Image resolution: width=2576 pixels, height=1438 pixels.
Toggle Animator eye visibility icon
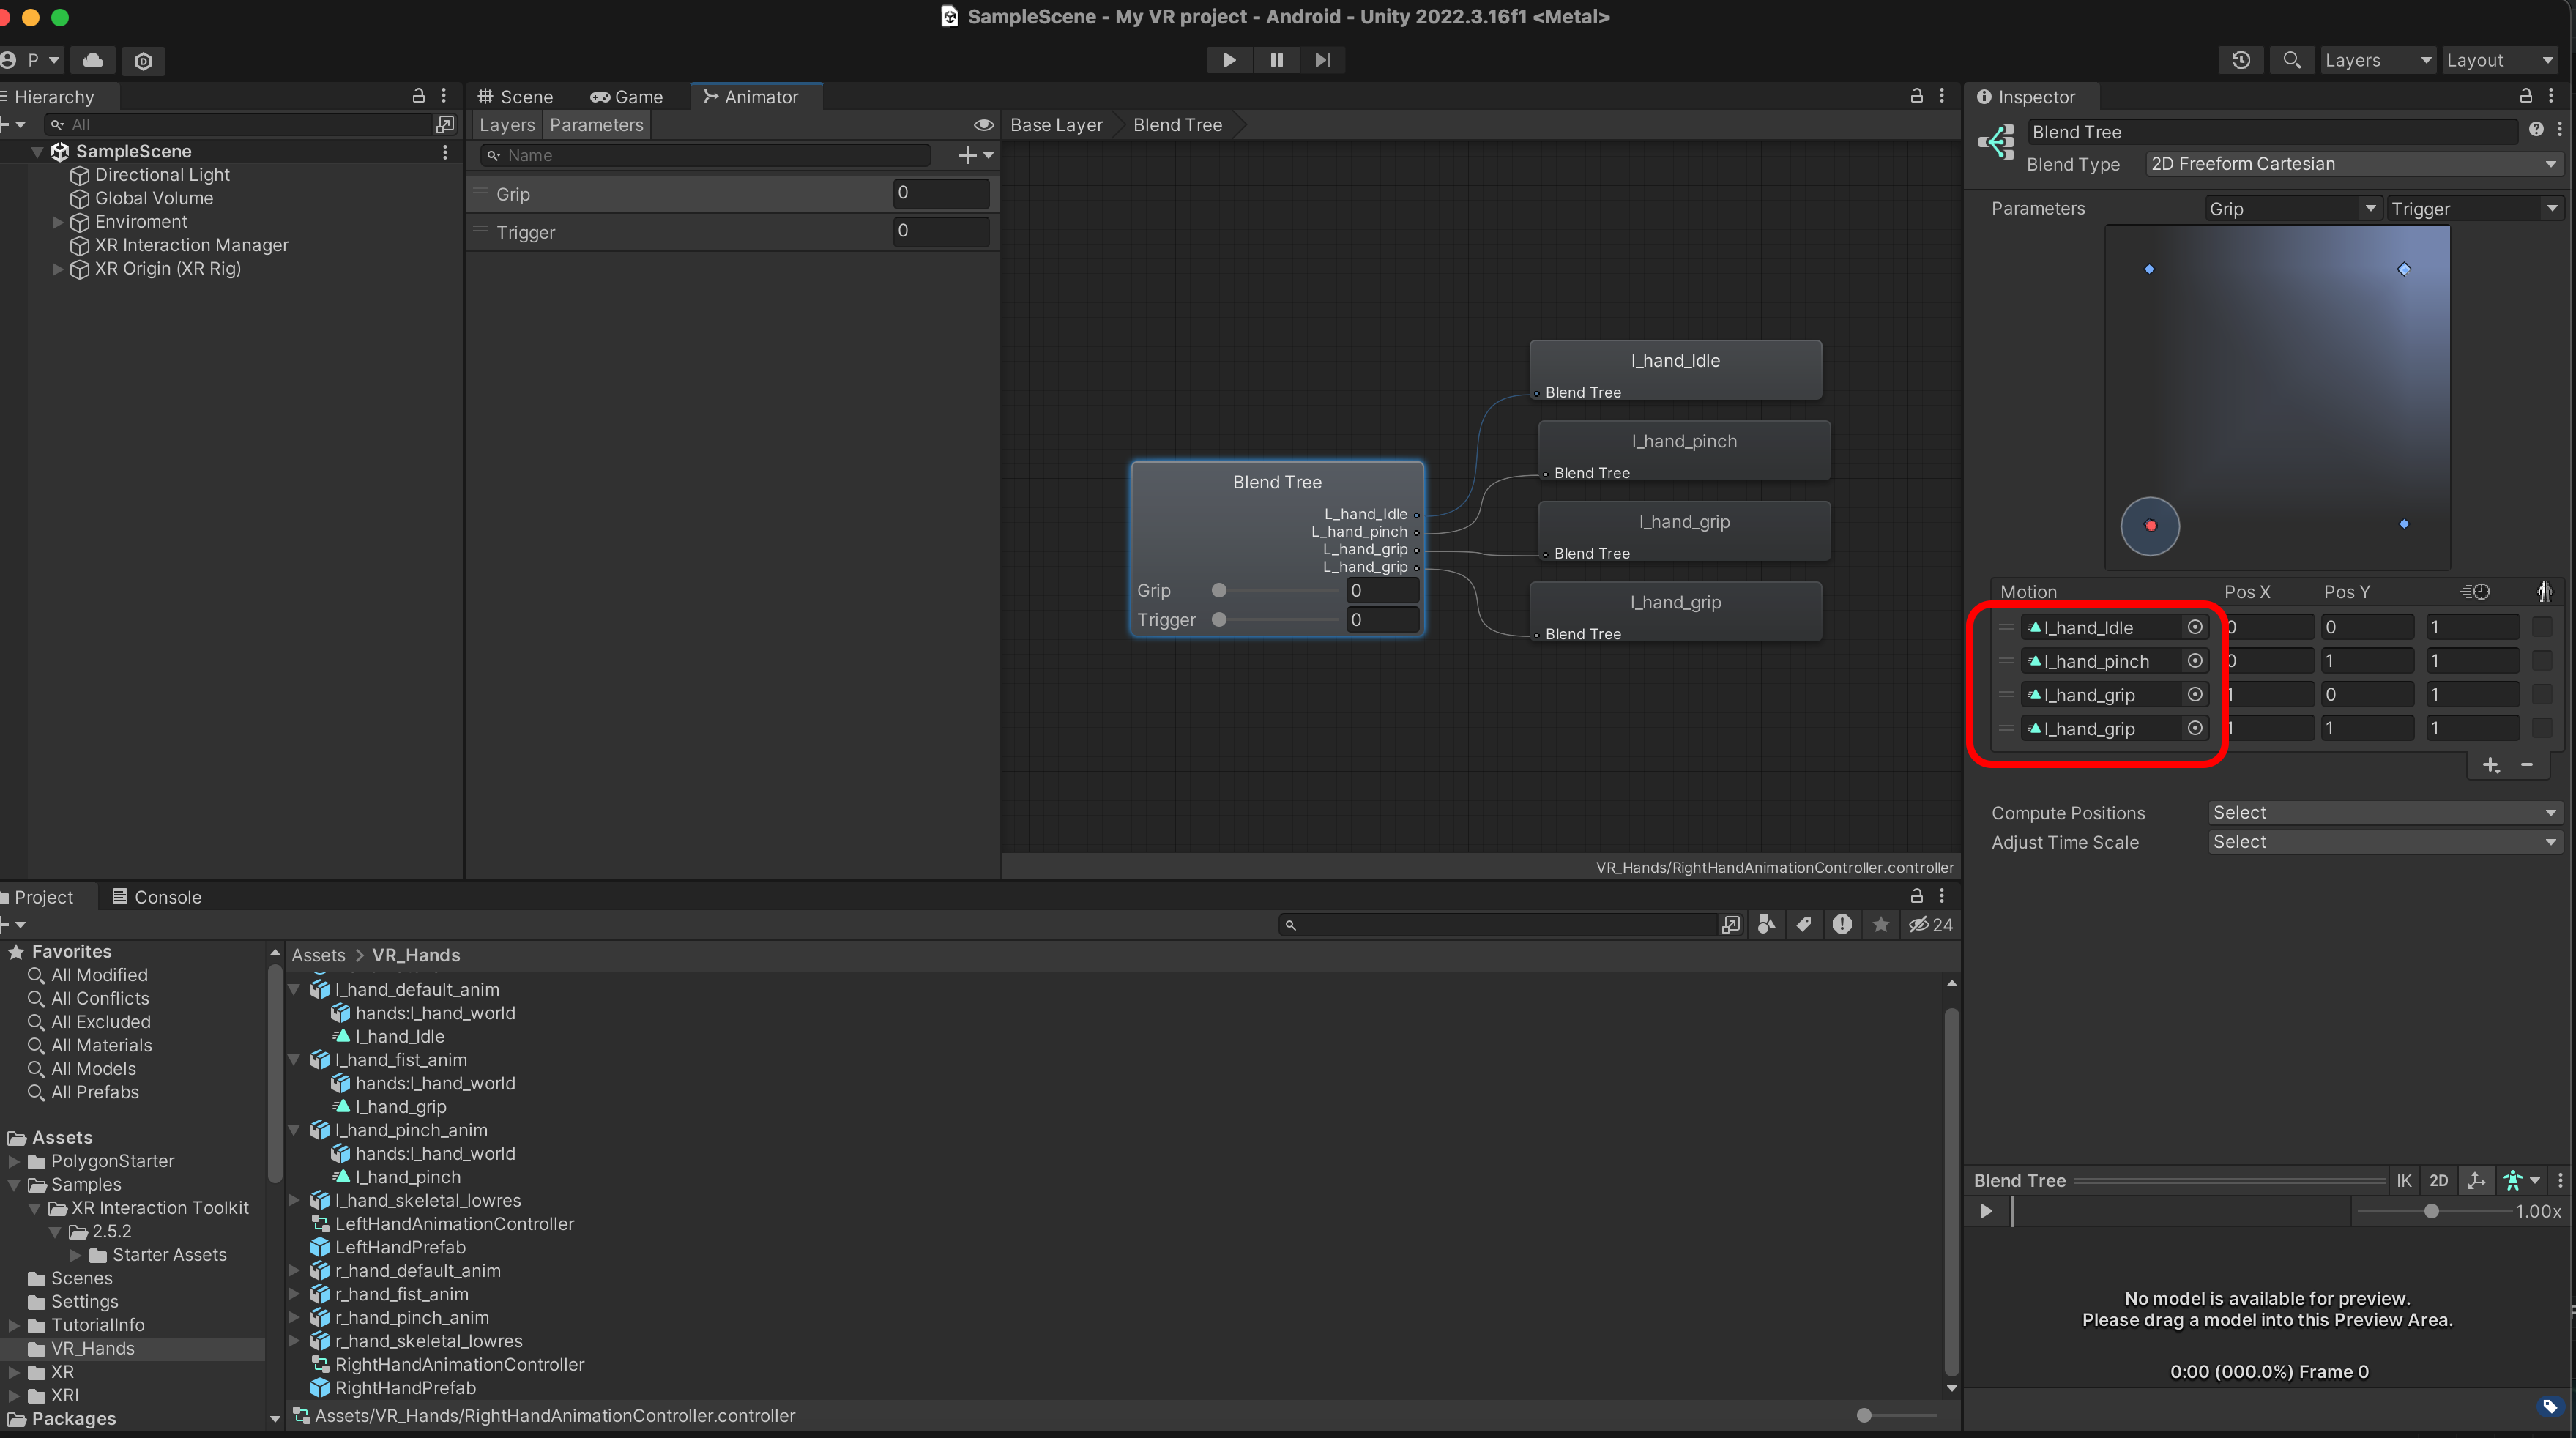tap(983, 125)
